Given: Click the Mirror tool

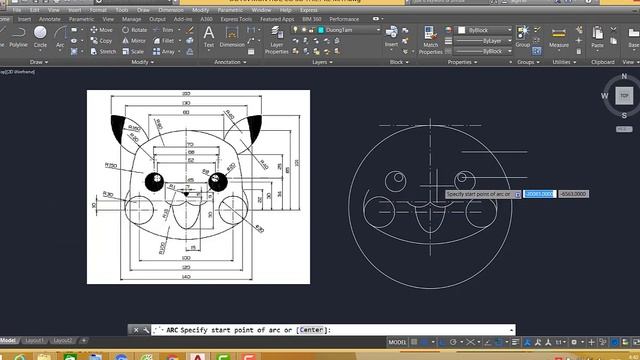Looking at the screenshot, I should [134, 41].
